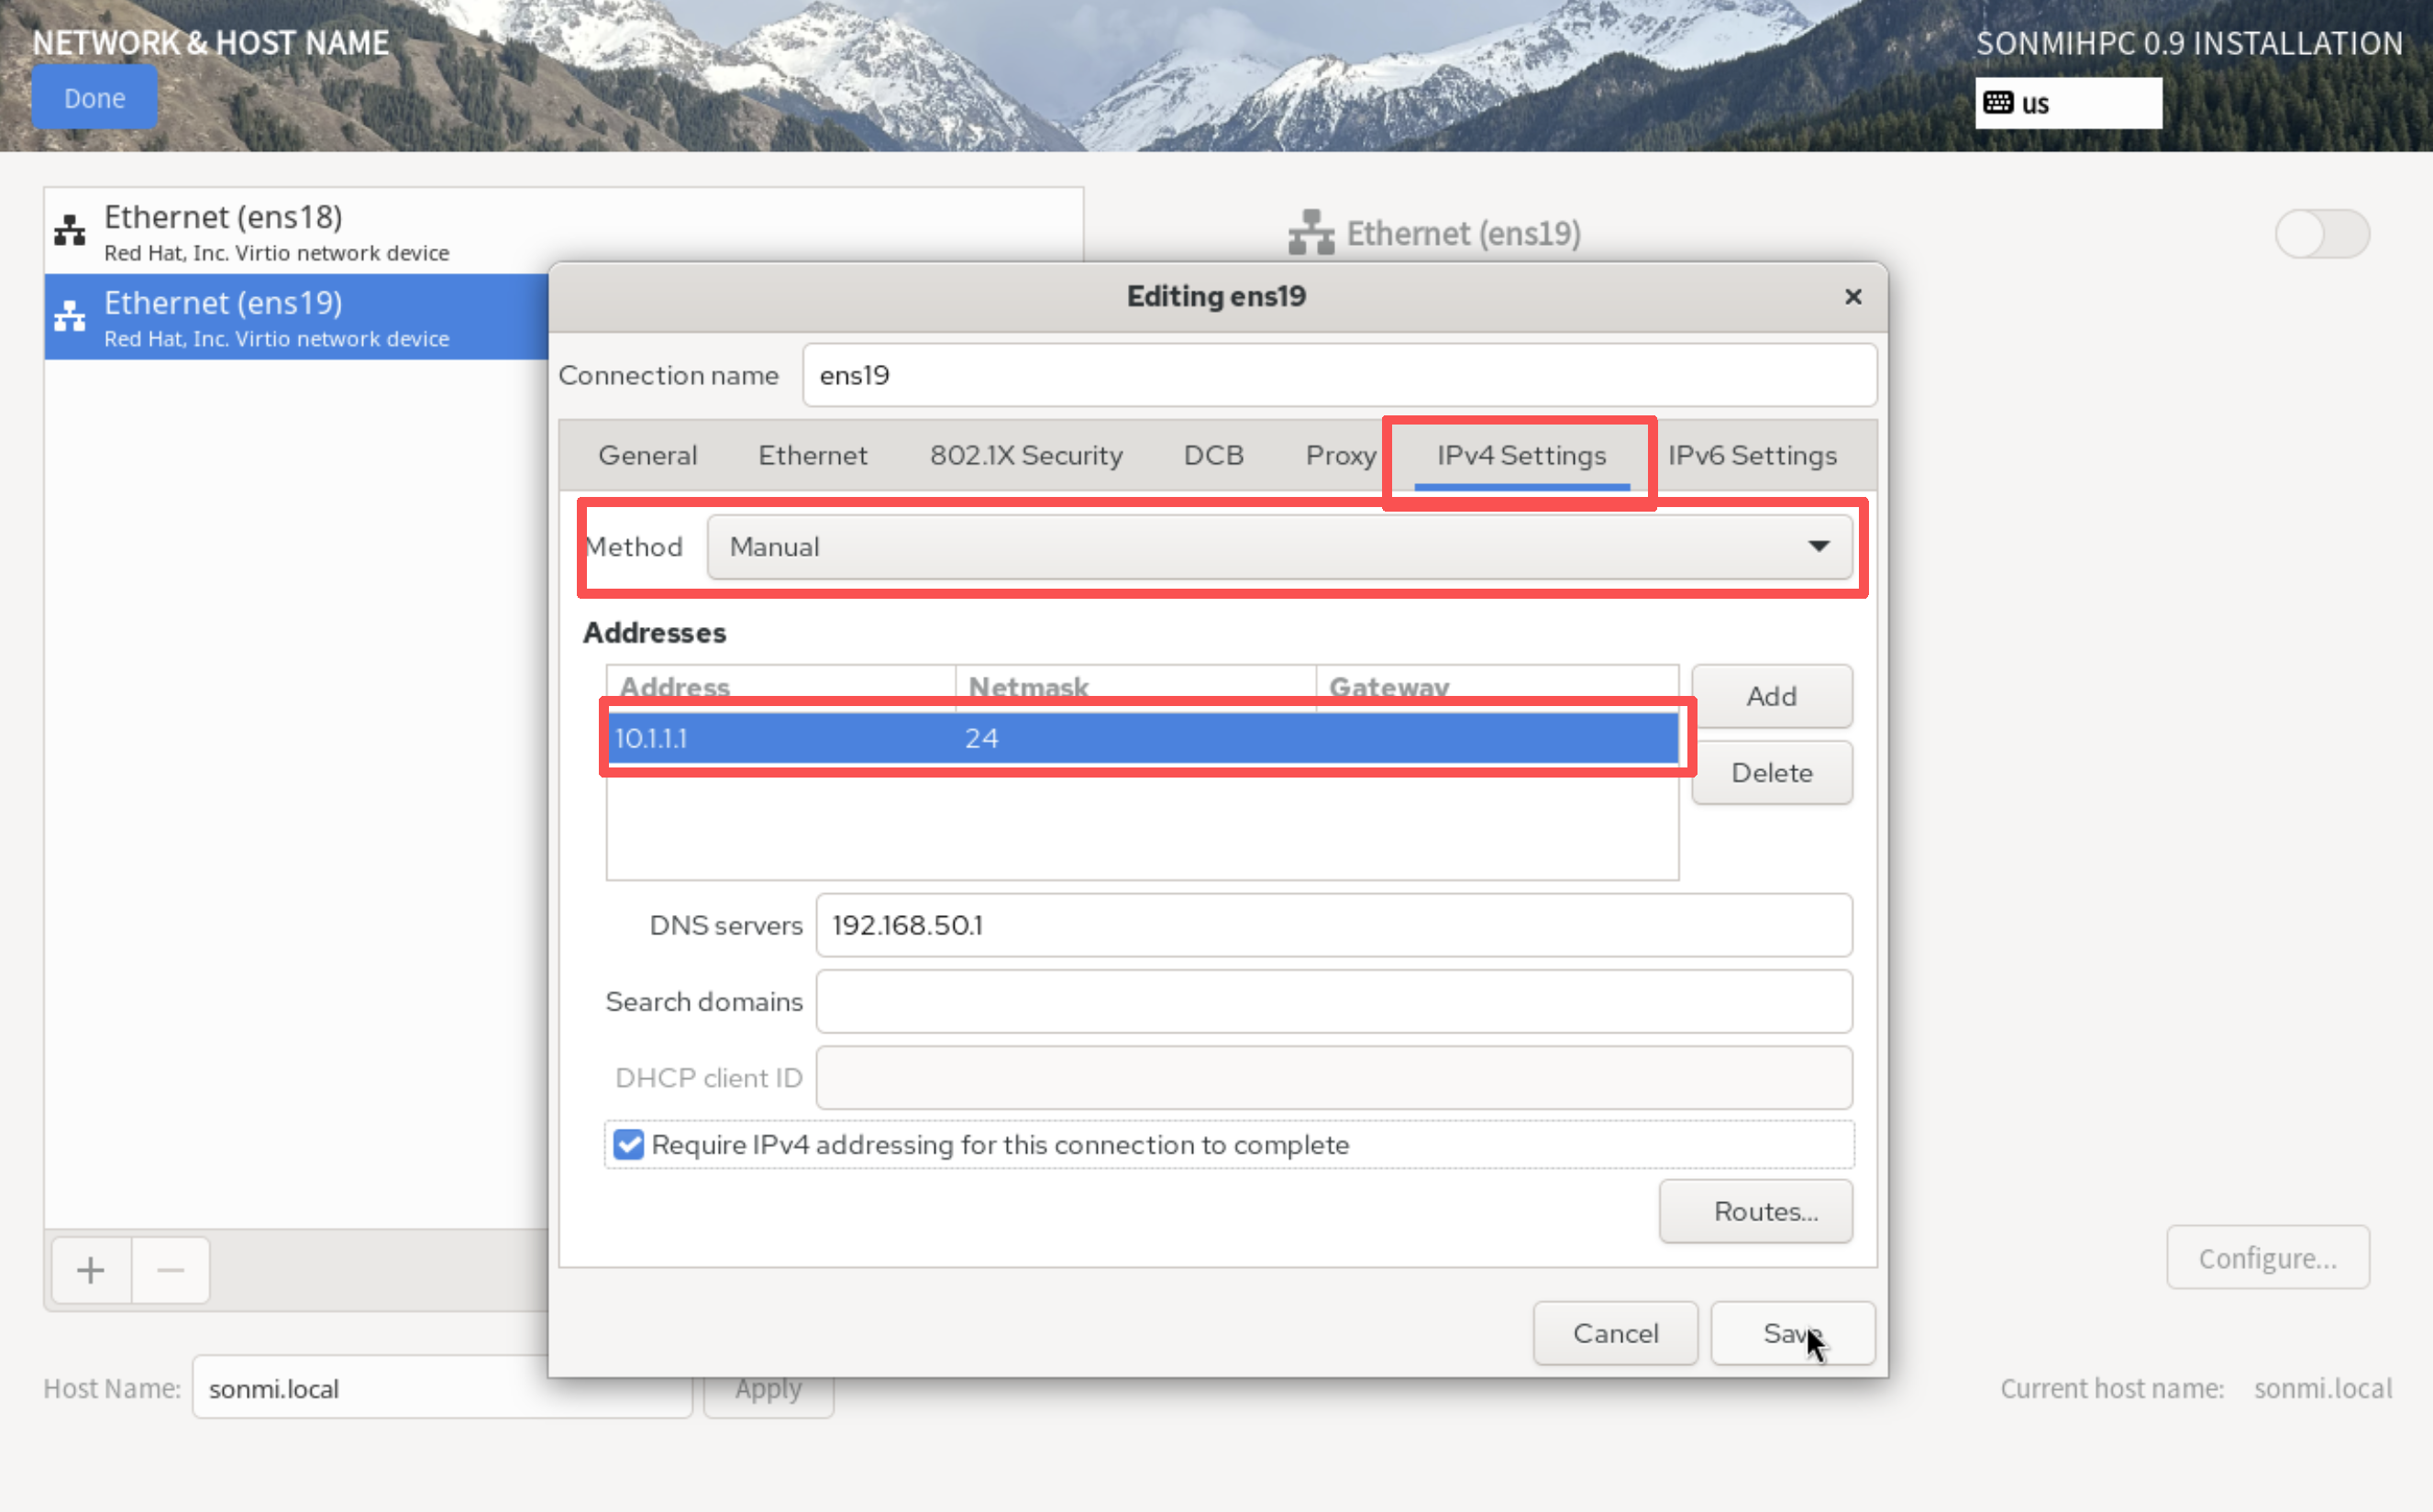
Task: Close the Editing ens19 dialog with X
Action: tap(1852, 297)
